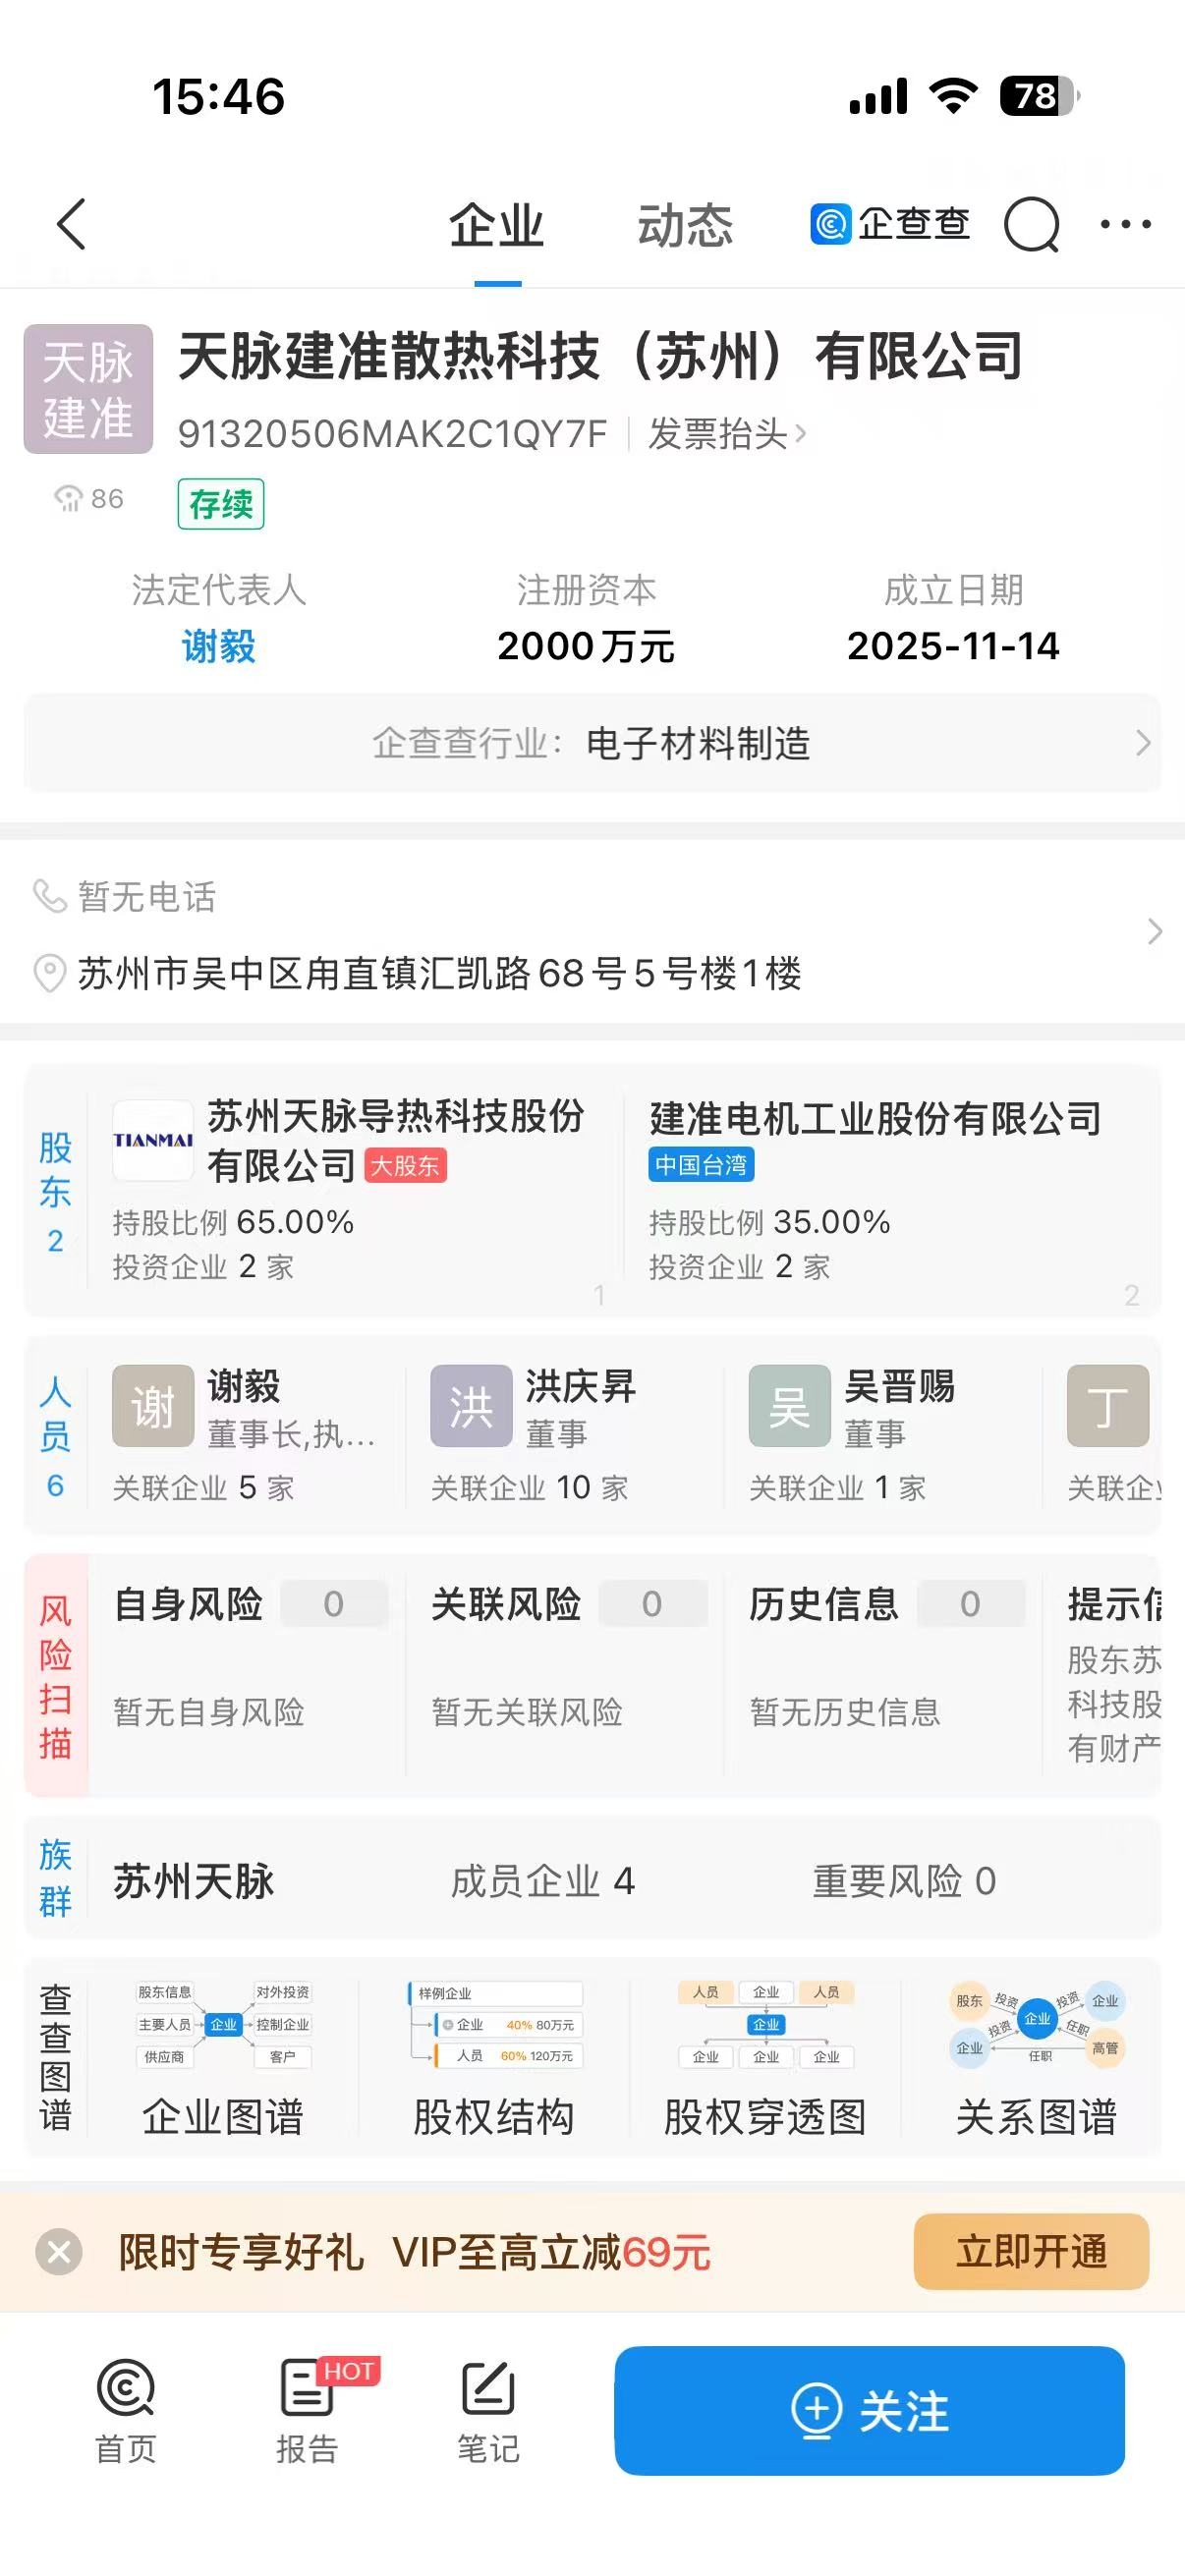Tap the 企查查 logo in header
Screen dimensions: 1185x2576
[x=890, y=224]
